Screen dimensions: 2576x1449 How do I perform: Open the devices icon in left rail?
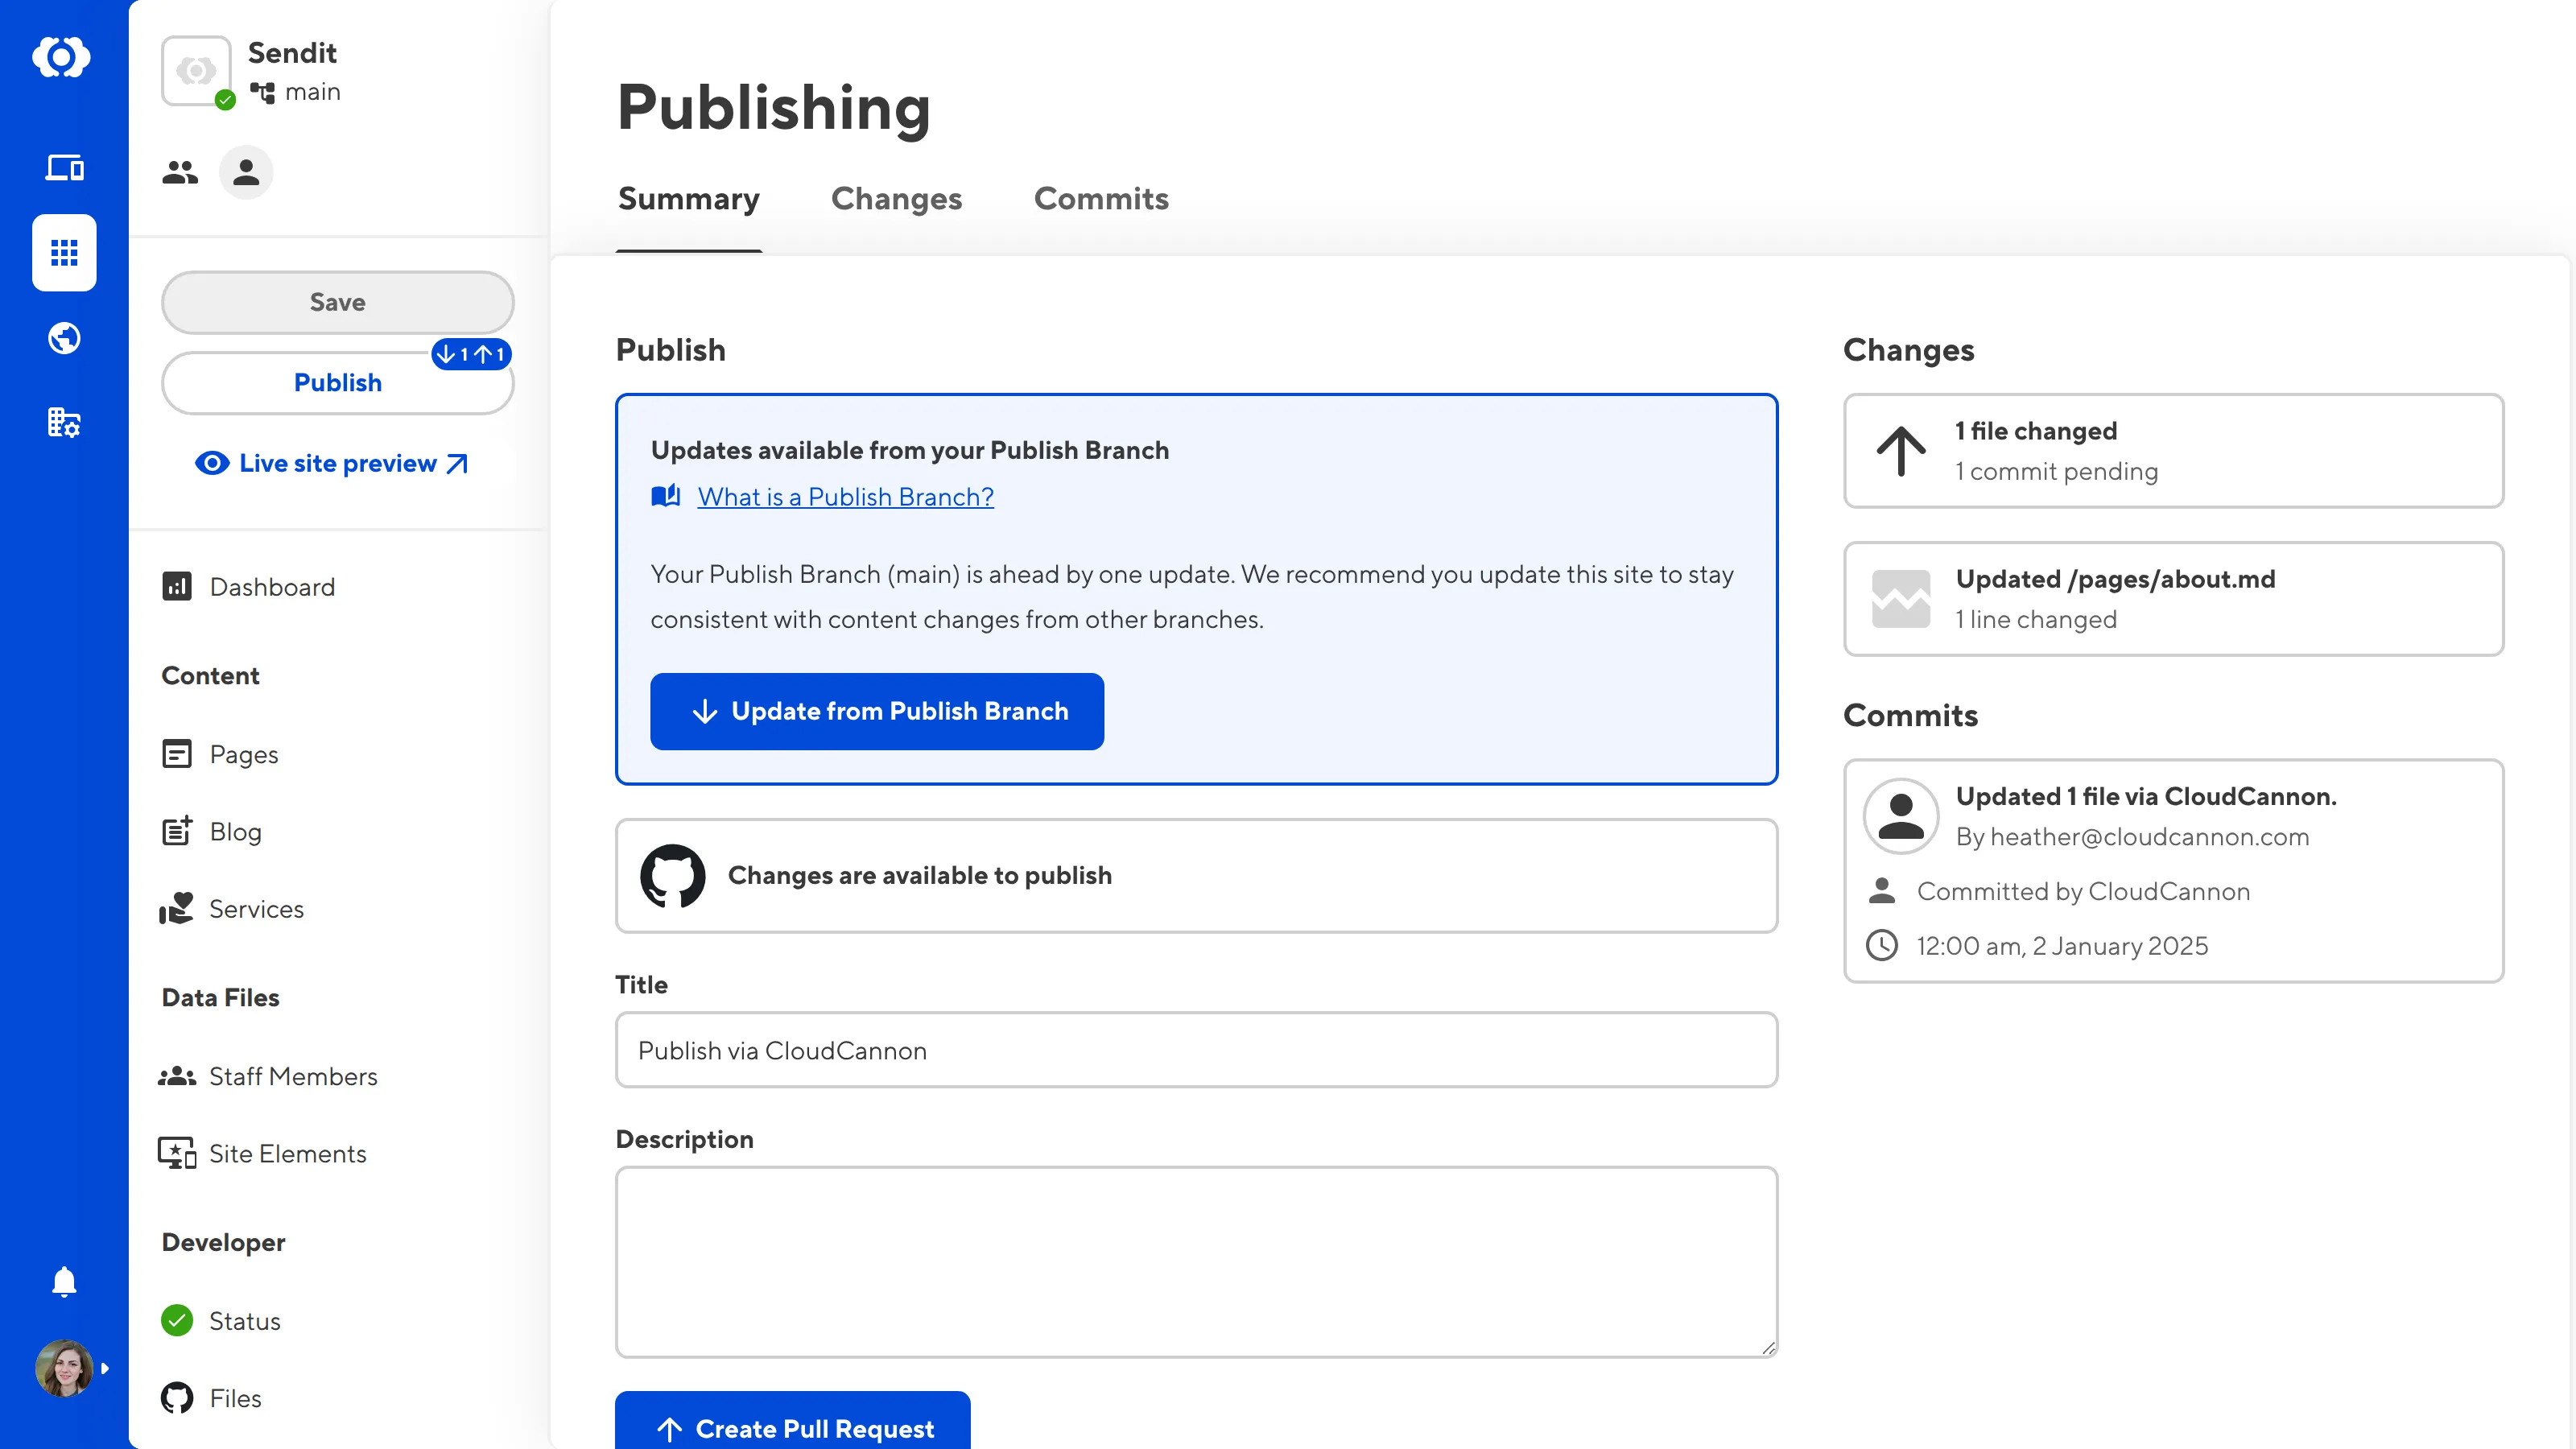click(64, 167)
